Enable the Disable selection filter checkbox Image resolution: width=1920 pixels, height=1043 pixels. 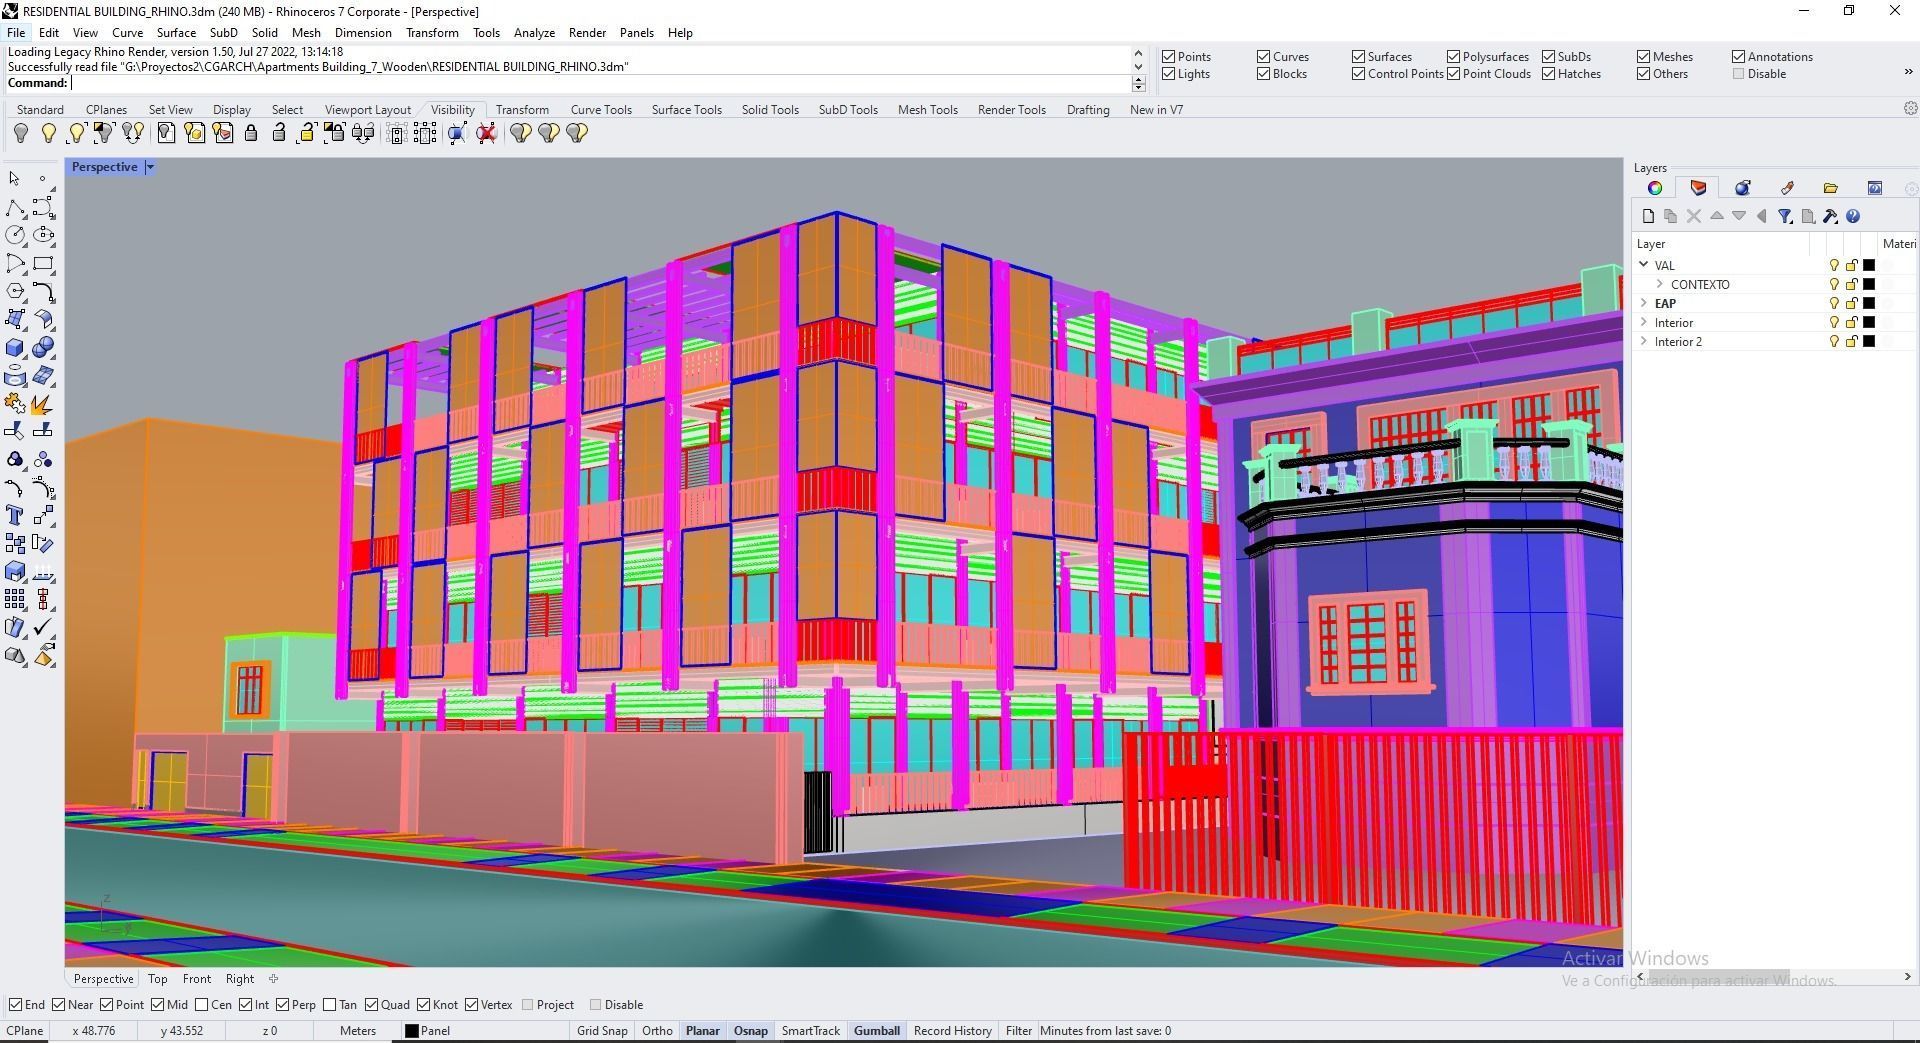1738,74
